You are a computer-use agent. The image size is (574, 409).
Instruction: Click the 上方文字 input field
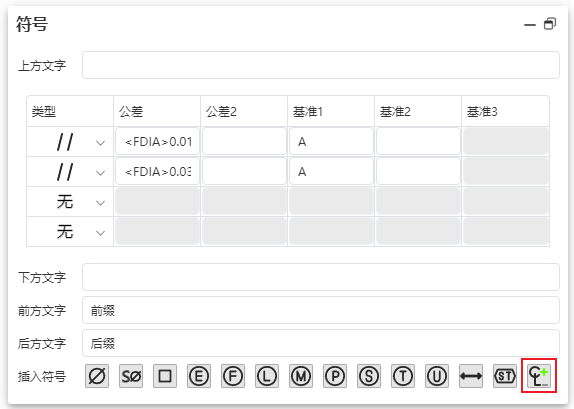321,65
